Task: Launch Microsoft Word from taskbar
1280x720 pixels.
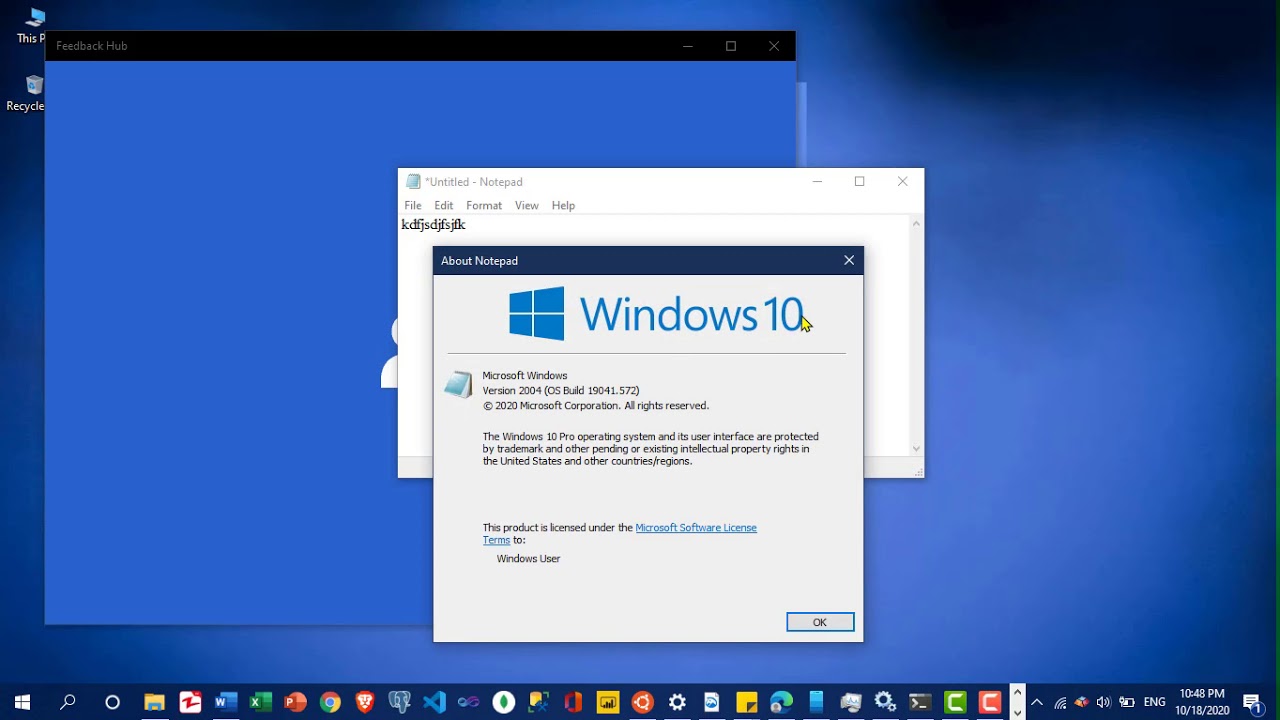Action: (225, 702)
